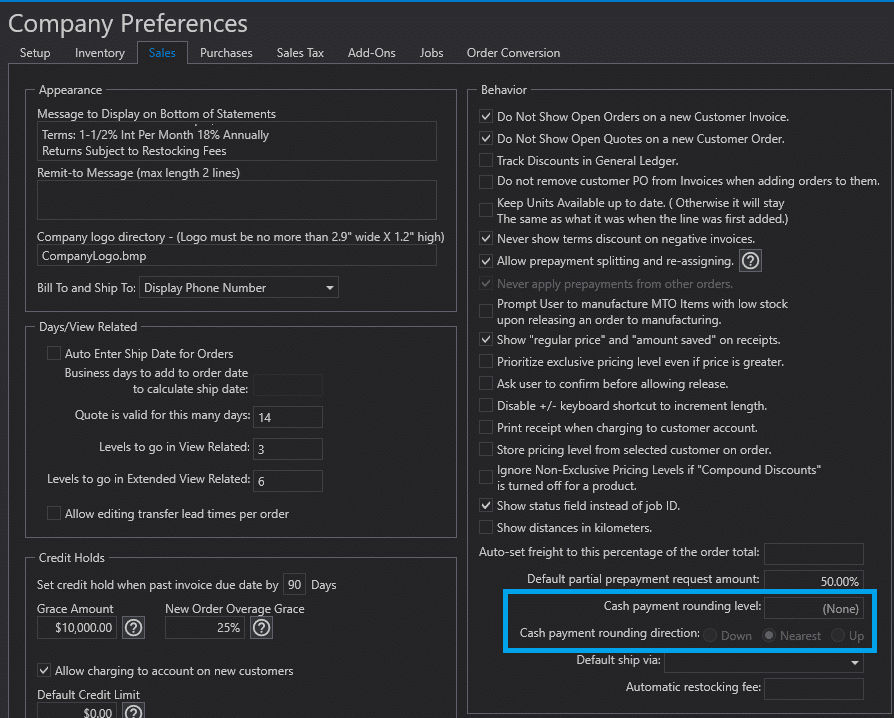Click the Automatic restocking fee field

[813, 688]
